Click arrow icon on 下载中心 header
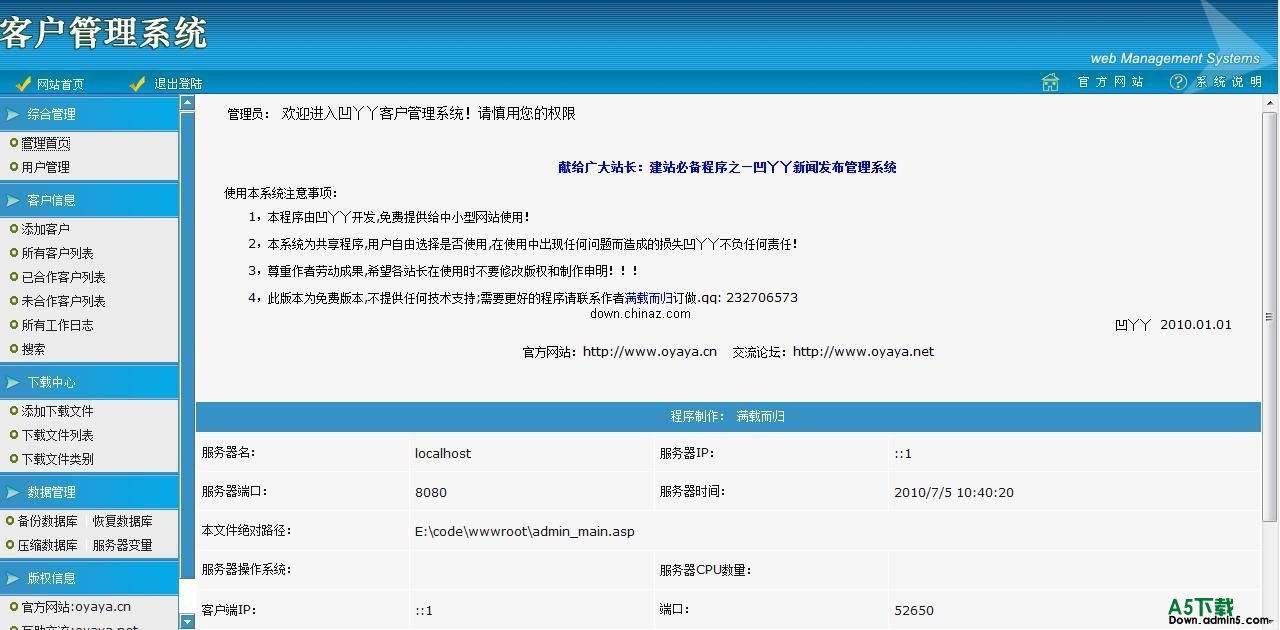 [13, 383]
